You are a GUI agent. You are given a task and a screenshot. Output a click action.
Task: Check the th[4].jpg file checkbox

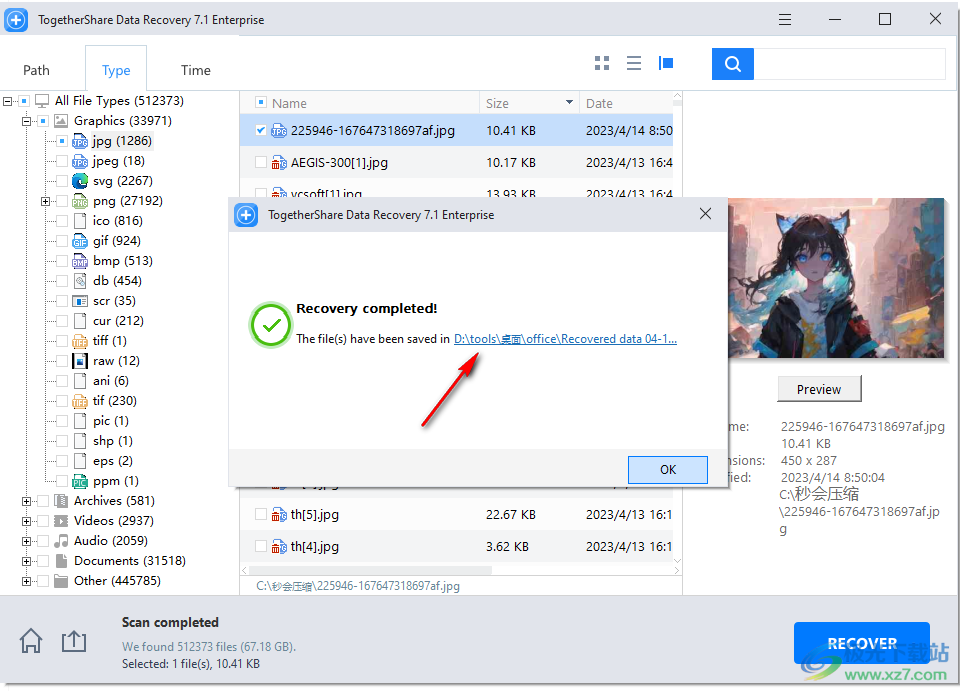pos(261,546)
